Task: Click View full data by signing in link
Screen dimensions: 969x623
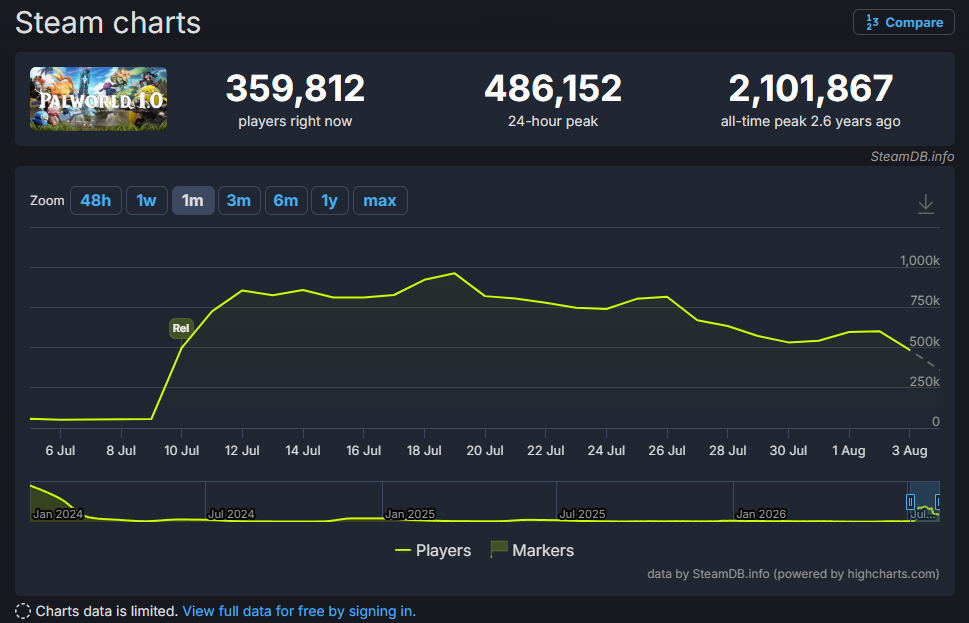Action: coord(299,611)
